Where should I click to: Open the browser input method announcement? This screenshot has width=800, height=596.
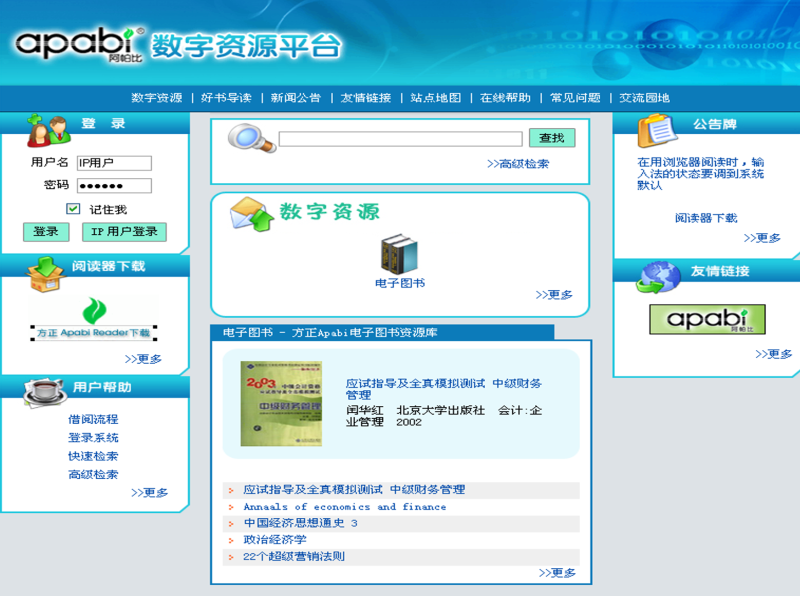(x=701, y=174)
